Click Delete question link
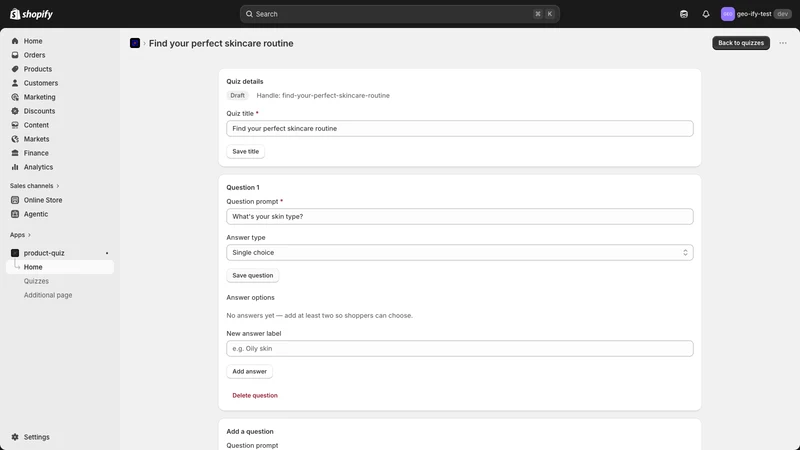The image size is (800, 450). click(x=255, y=395)
